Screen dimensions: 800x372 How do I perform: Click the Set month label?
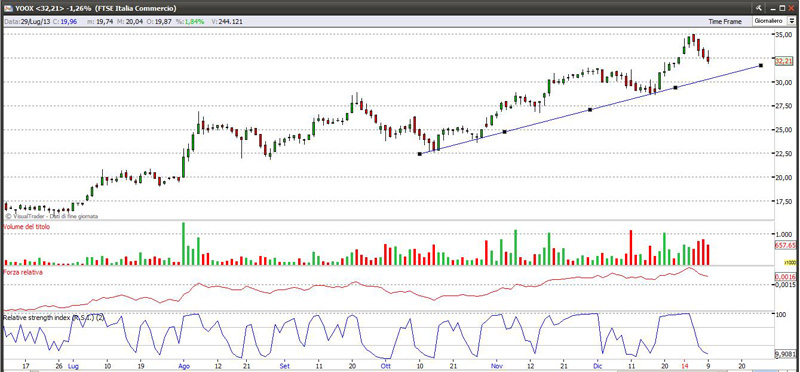285,366
